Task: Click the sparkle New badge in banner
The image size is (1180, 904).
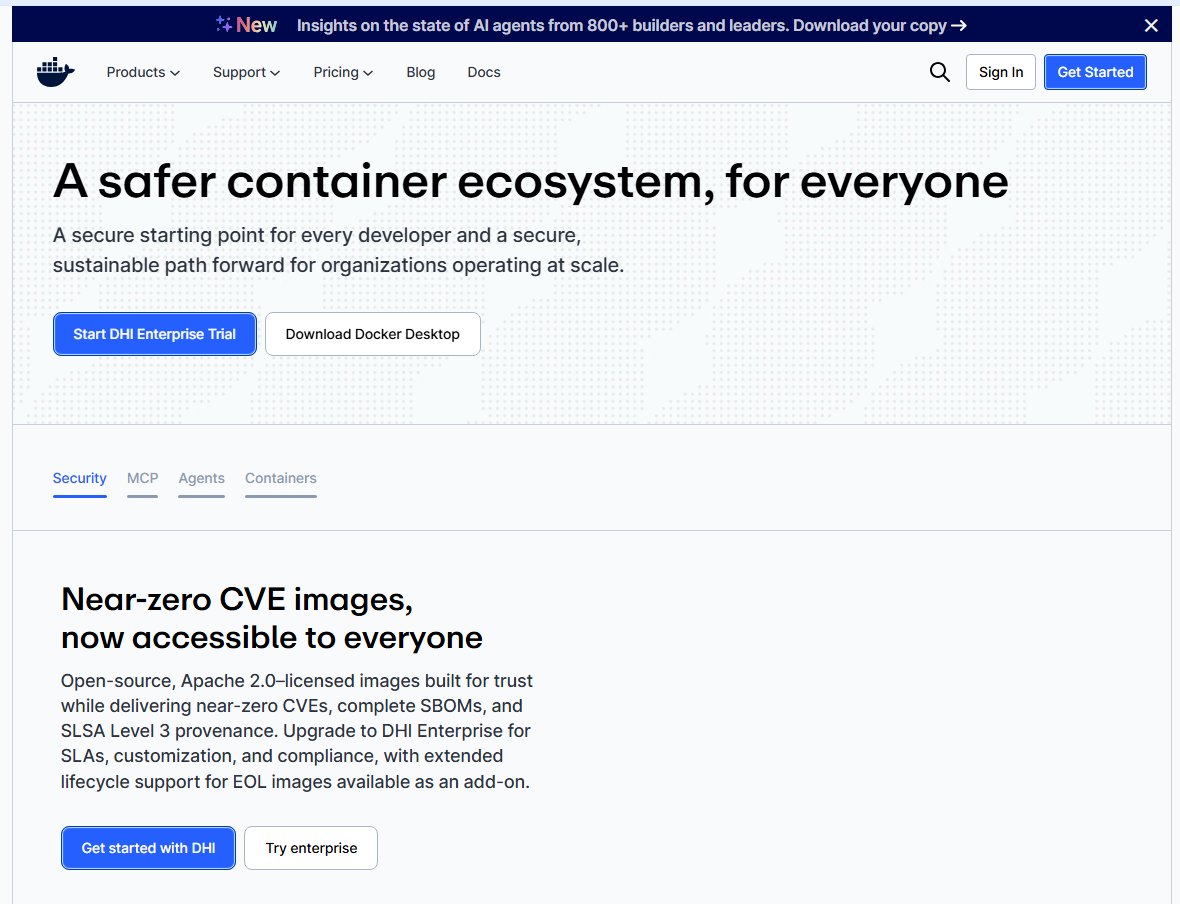Action: tap(246, 25)
